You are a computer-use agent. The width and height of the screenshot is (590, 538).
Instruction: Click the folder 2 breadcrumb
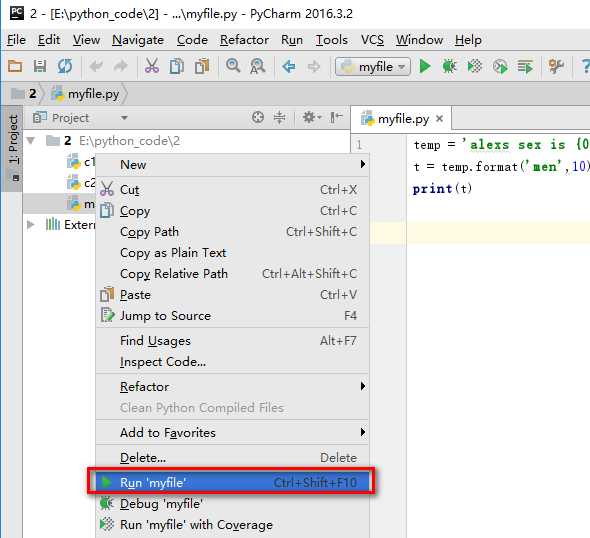[x=24, y=94]
